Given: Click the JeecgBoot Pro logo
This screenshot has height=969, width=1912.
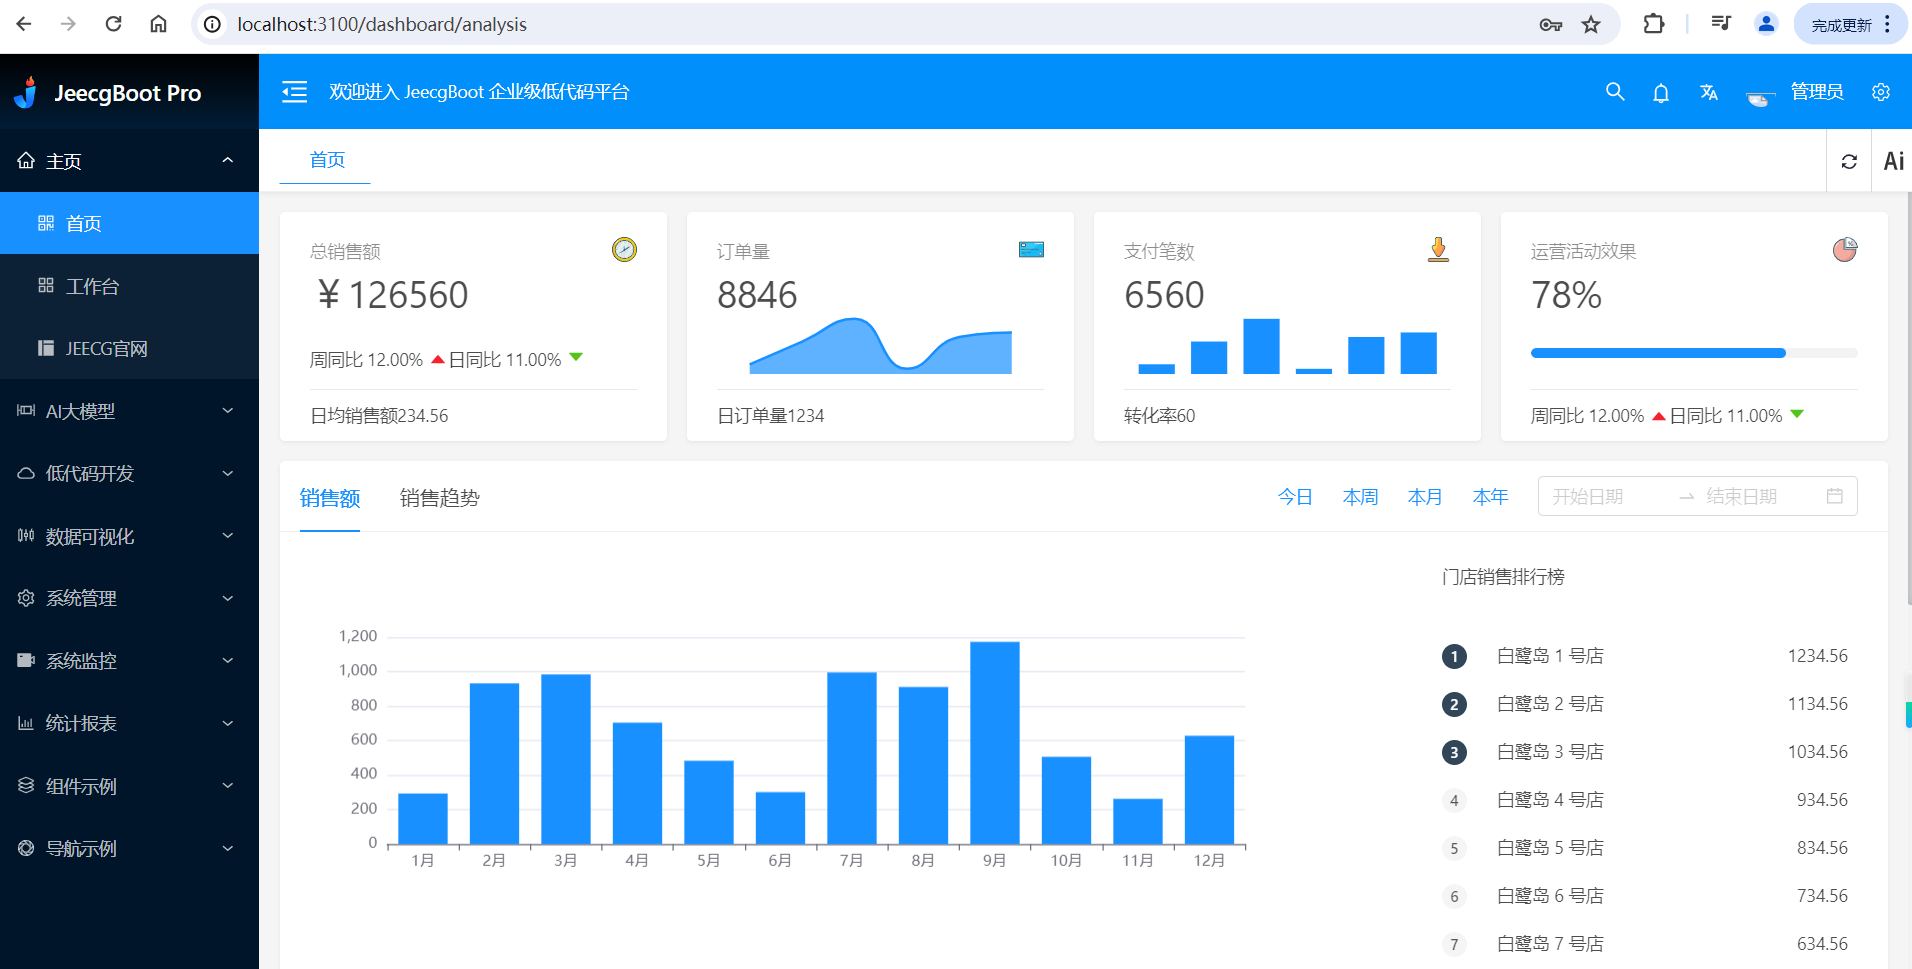Looking at the screenshot, I should (x=108, y=93).
